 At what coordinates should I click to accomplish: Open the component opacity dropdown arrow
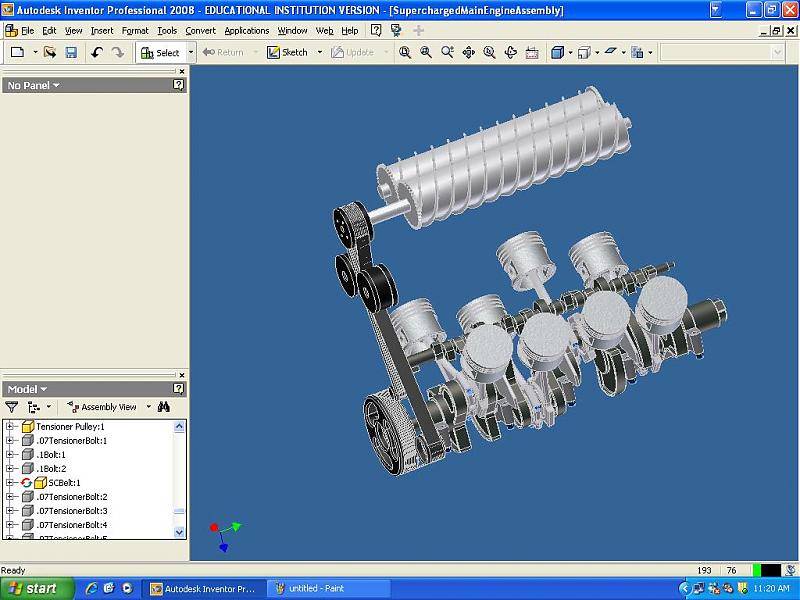coord(650,52)
